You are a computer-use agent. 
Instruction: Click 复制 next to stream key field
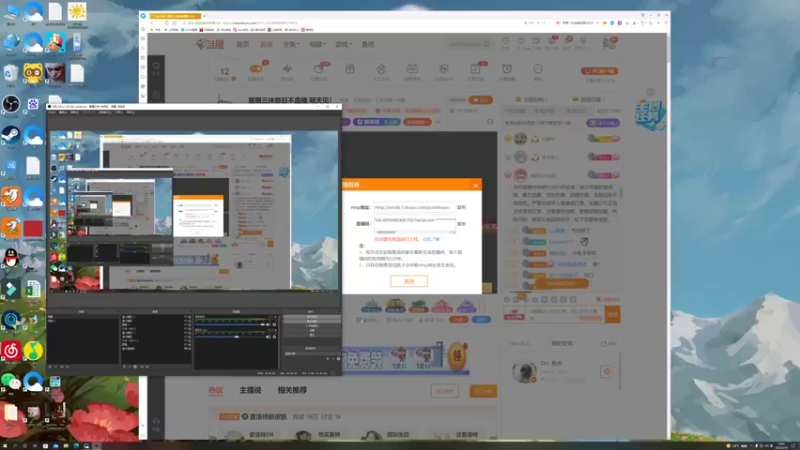[461, 224]
